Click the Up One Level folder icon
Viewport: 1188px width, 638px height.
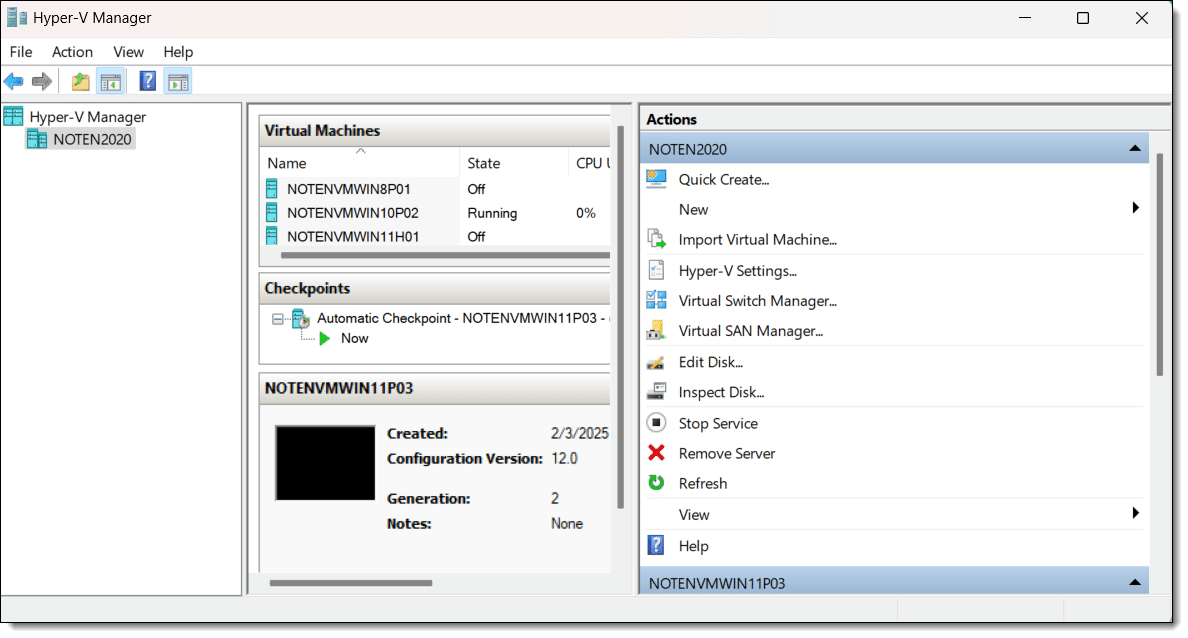[80, 82]
